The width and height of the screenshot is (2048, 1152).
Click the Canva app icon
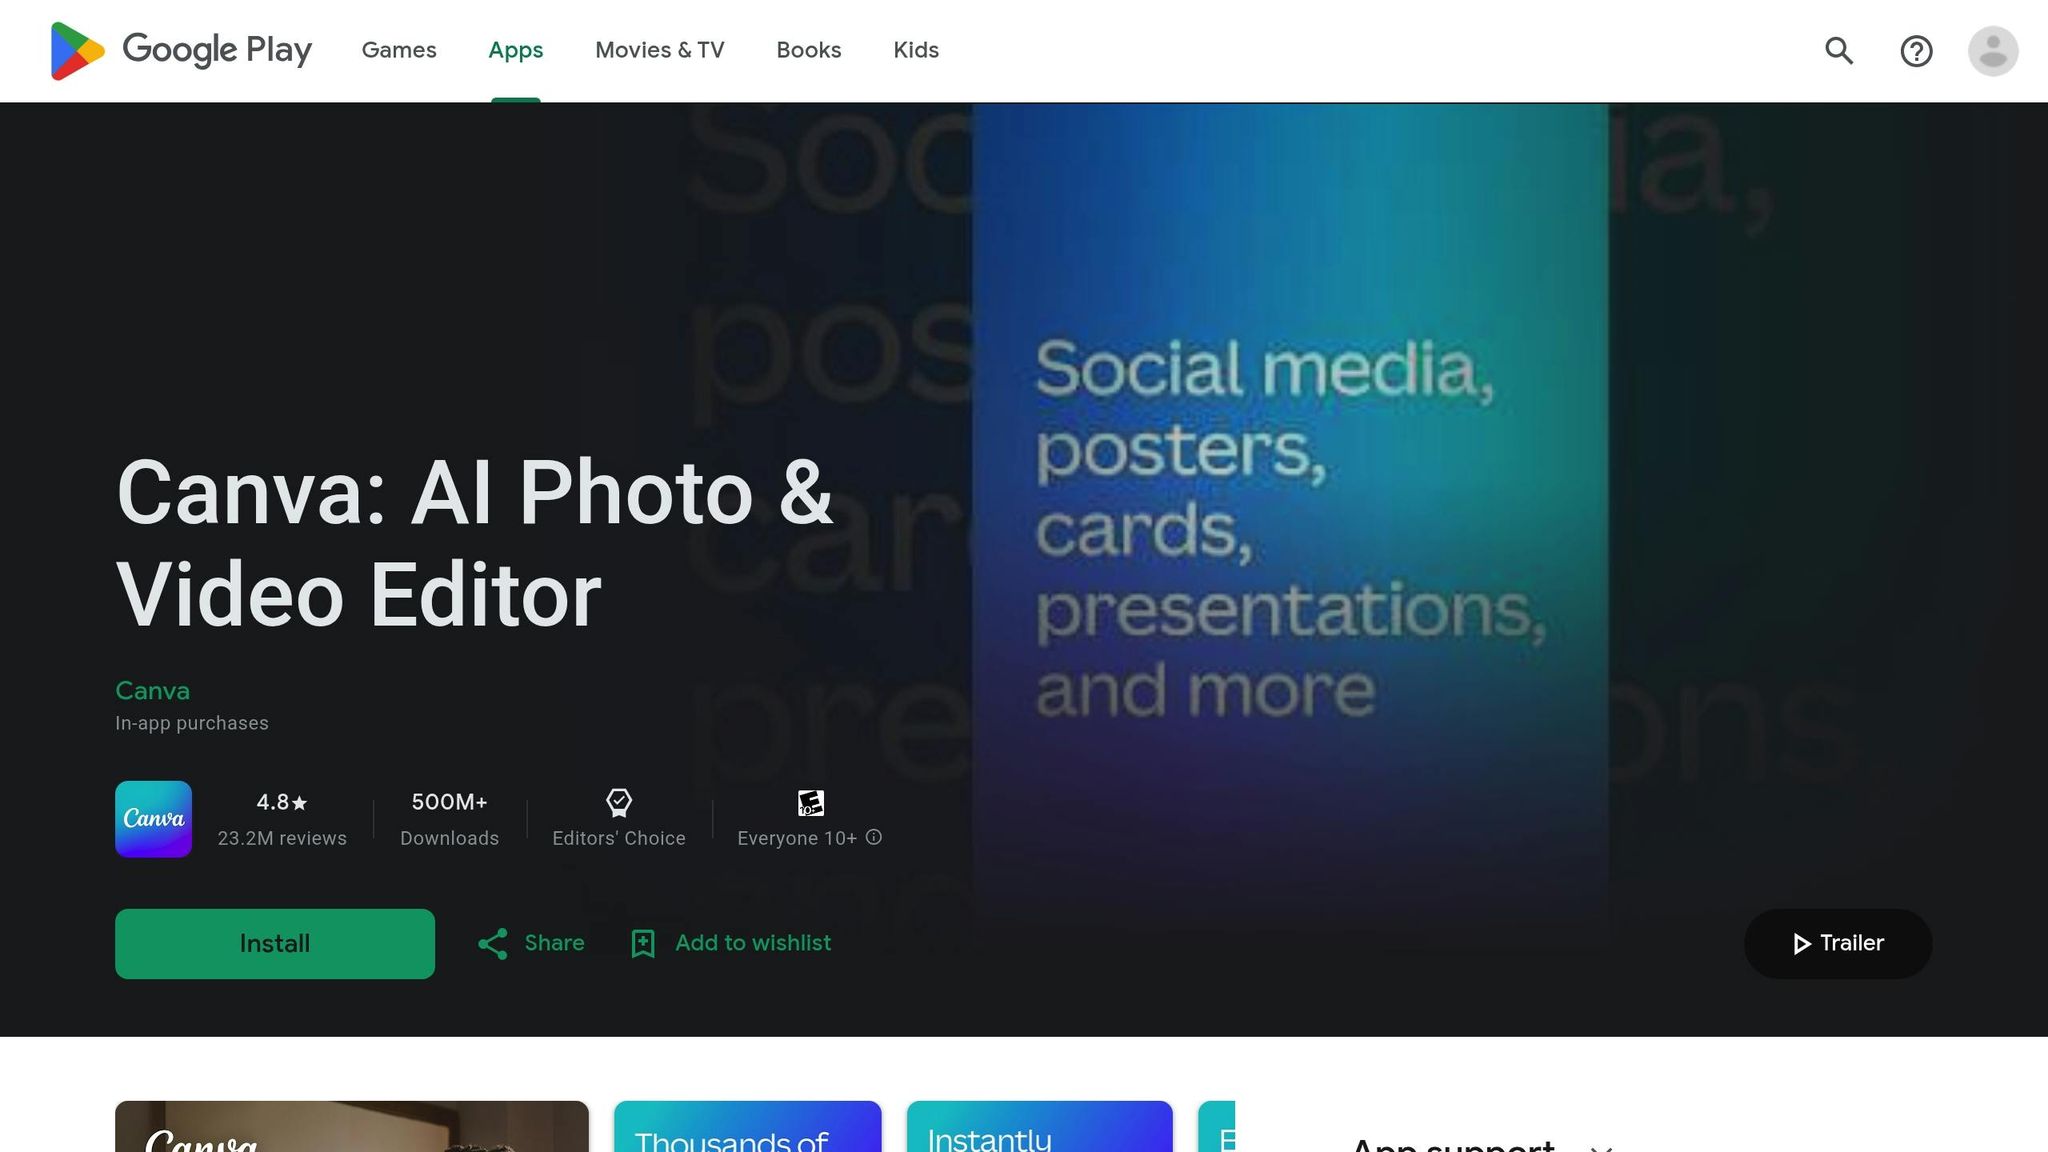coord(153,819)
